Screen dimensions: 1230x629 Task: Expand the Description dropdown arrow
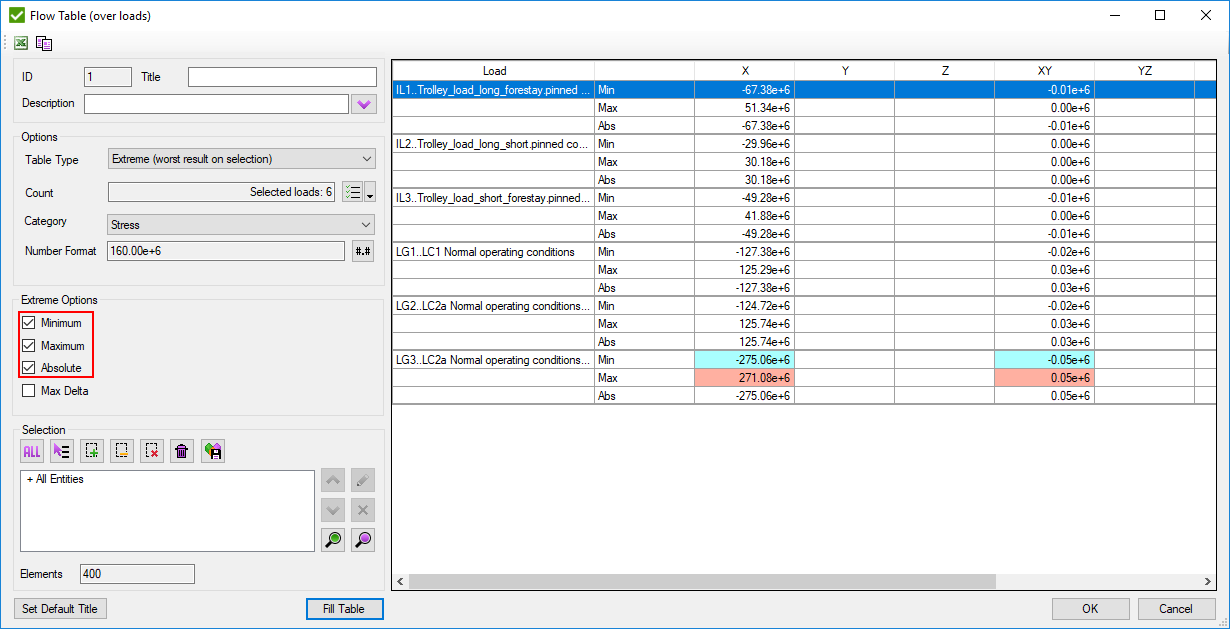pyautogui.click(x=364, y=103)
